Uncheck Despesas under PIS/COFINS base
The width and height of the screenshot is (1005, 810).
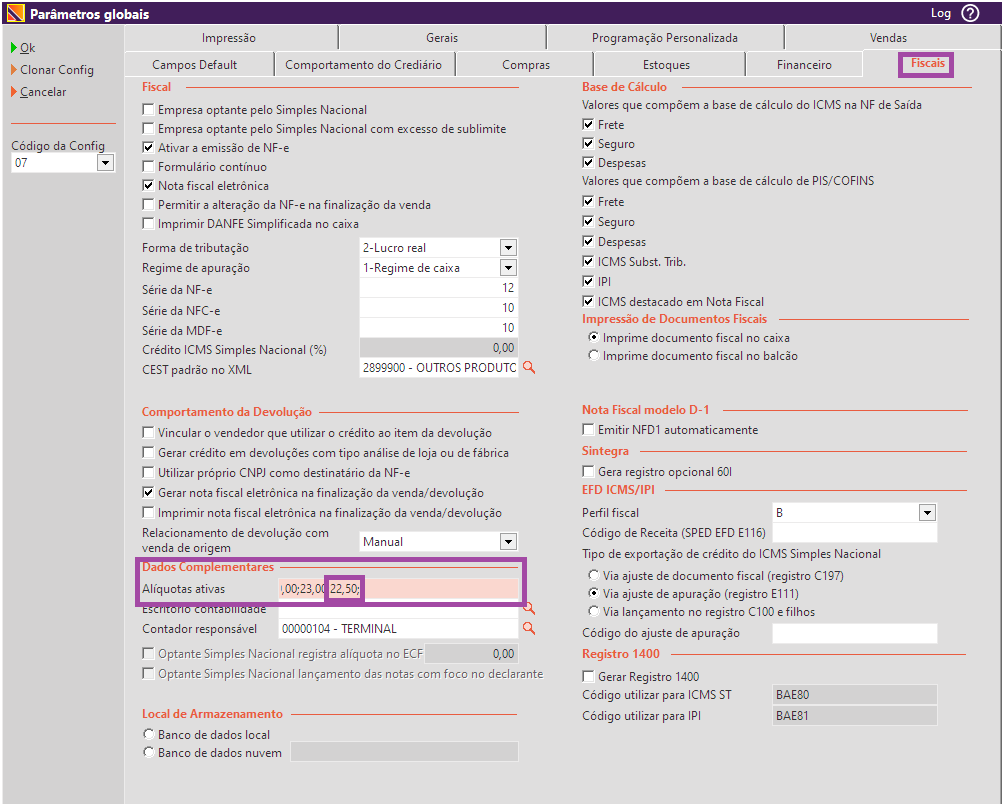click(588, 242)
